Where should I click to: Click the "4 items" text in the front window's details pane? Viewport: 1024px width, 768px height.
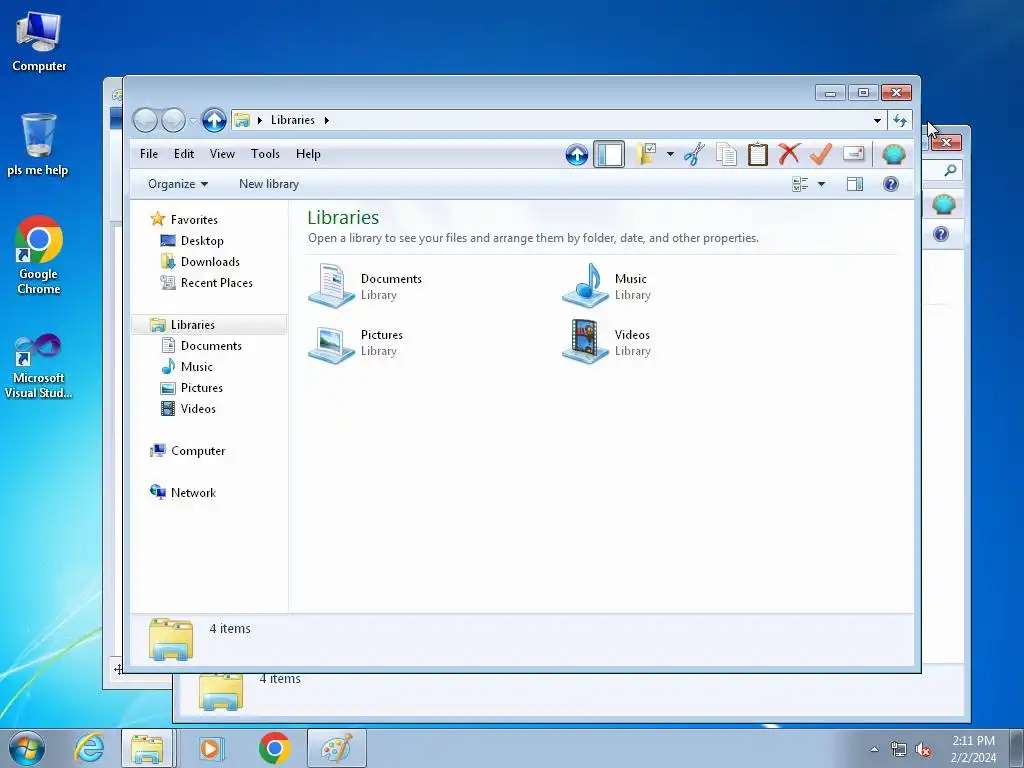pyautogui.click(x=230, y=628)
